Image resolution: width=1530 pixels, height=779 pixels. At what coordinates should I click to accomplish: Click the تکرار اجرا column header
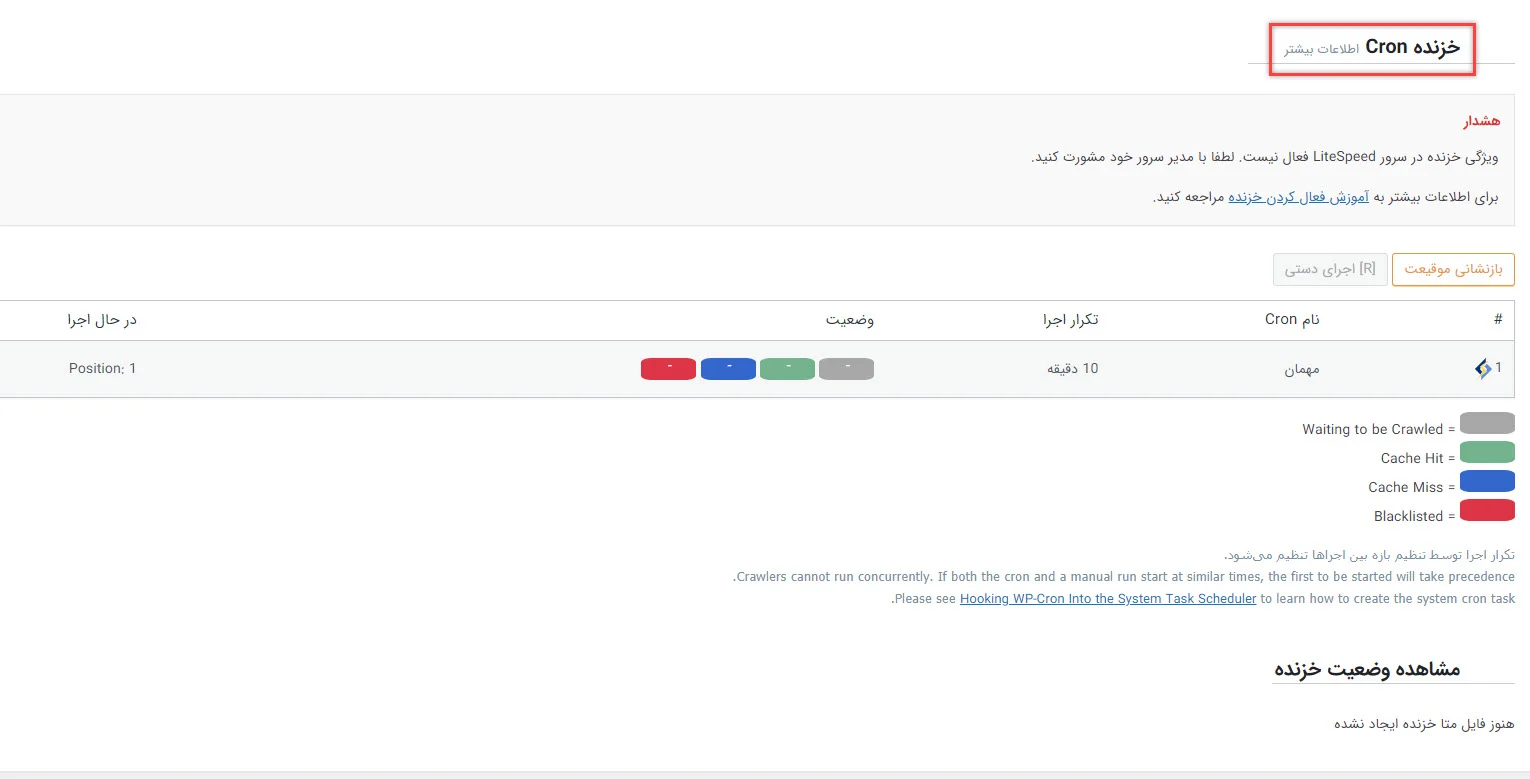[1070, 320]
